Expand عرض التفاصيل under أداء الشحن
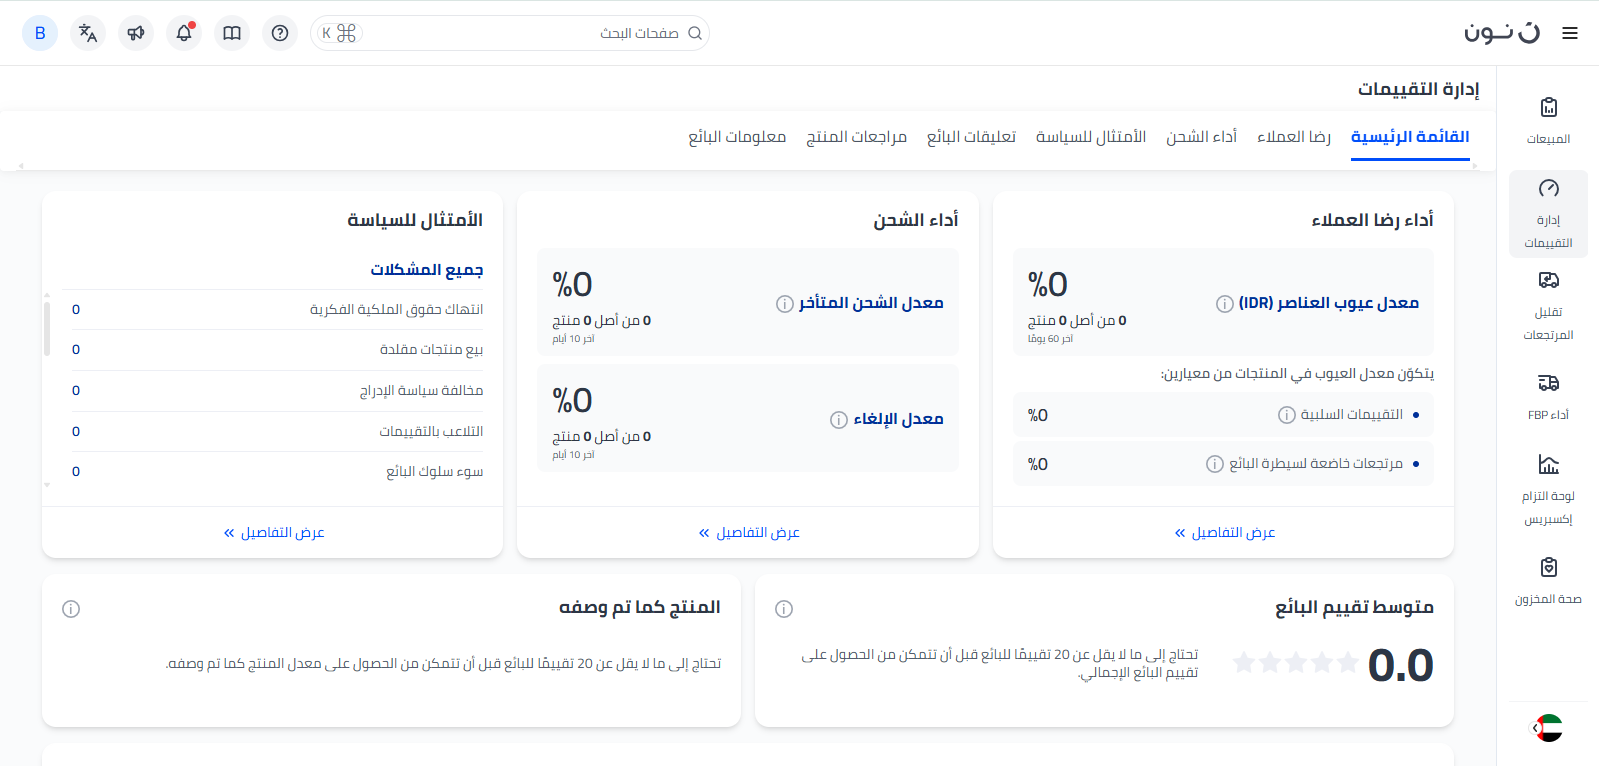 [749, 533]
